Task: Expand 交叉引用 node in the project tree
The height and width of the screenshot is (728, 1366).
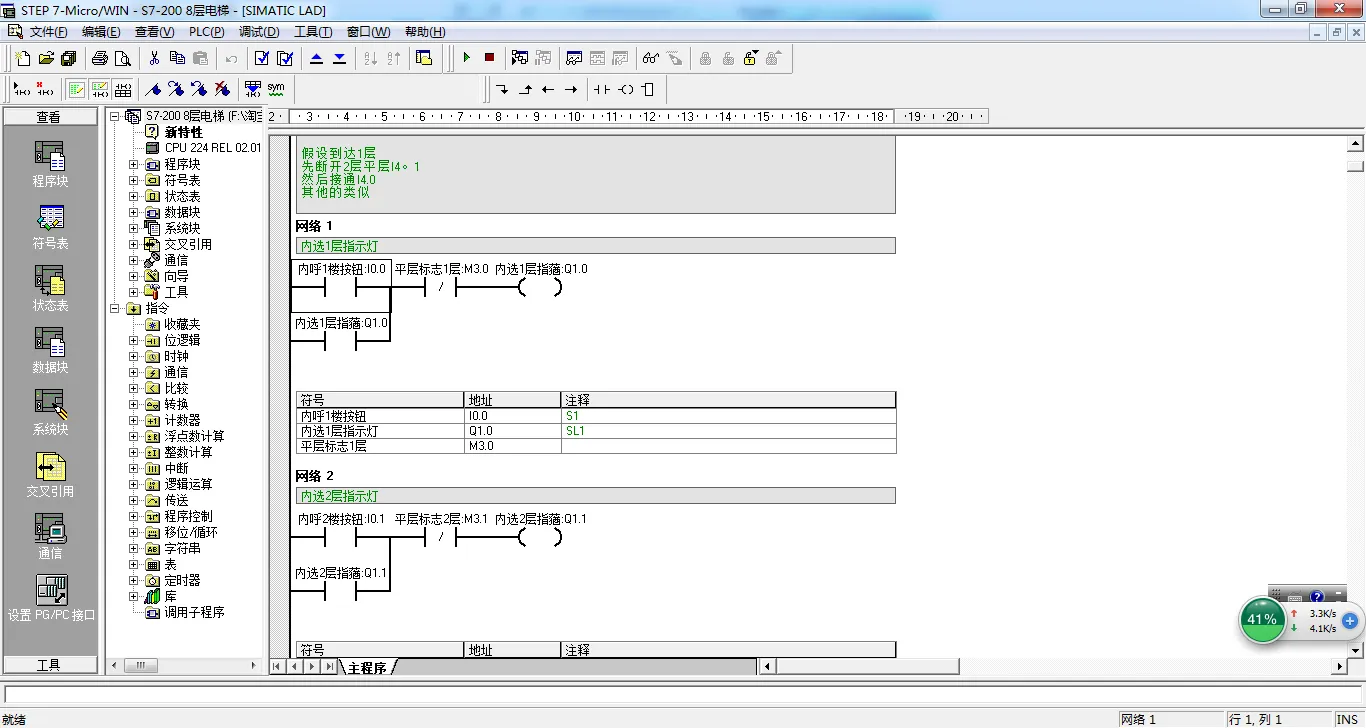Action: (x=133, y=244)
